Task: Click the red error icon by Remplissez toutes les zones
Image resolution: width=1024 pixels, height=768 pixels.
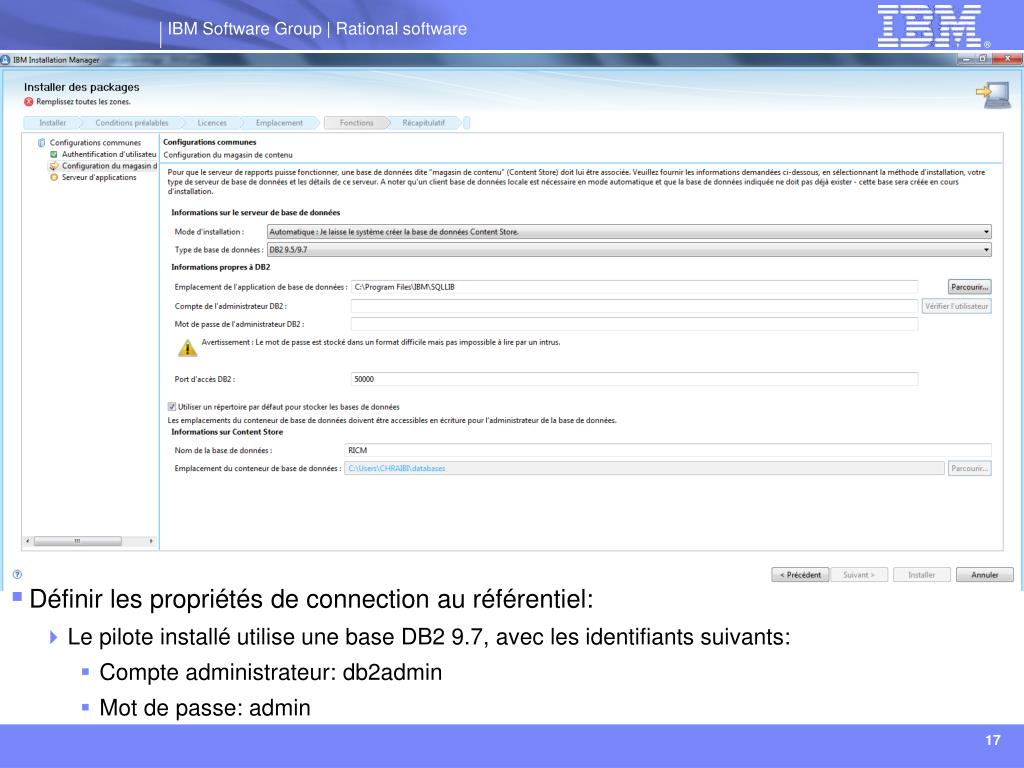Action: (x=29, y=101)
